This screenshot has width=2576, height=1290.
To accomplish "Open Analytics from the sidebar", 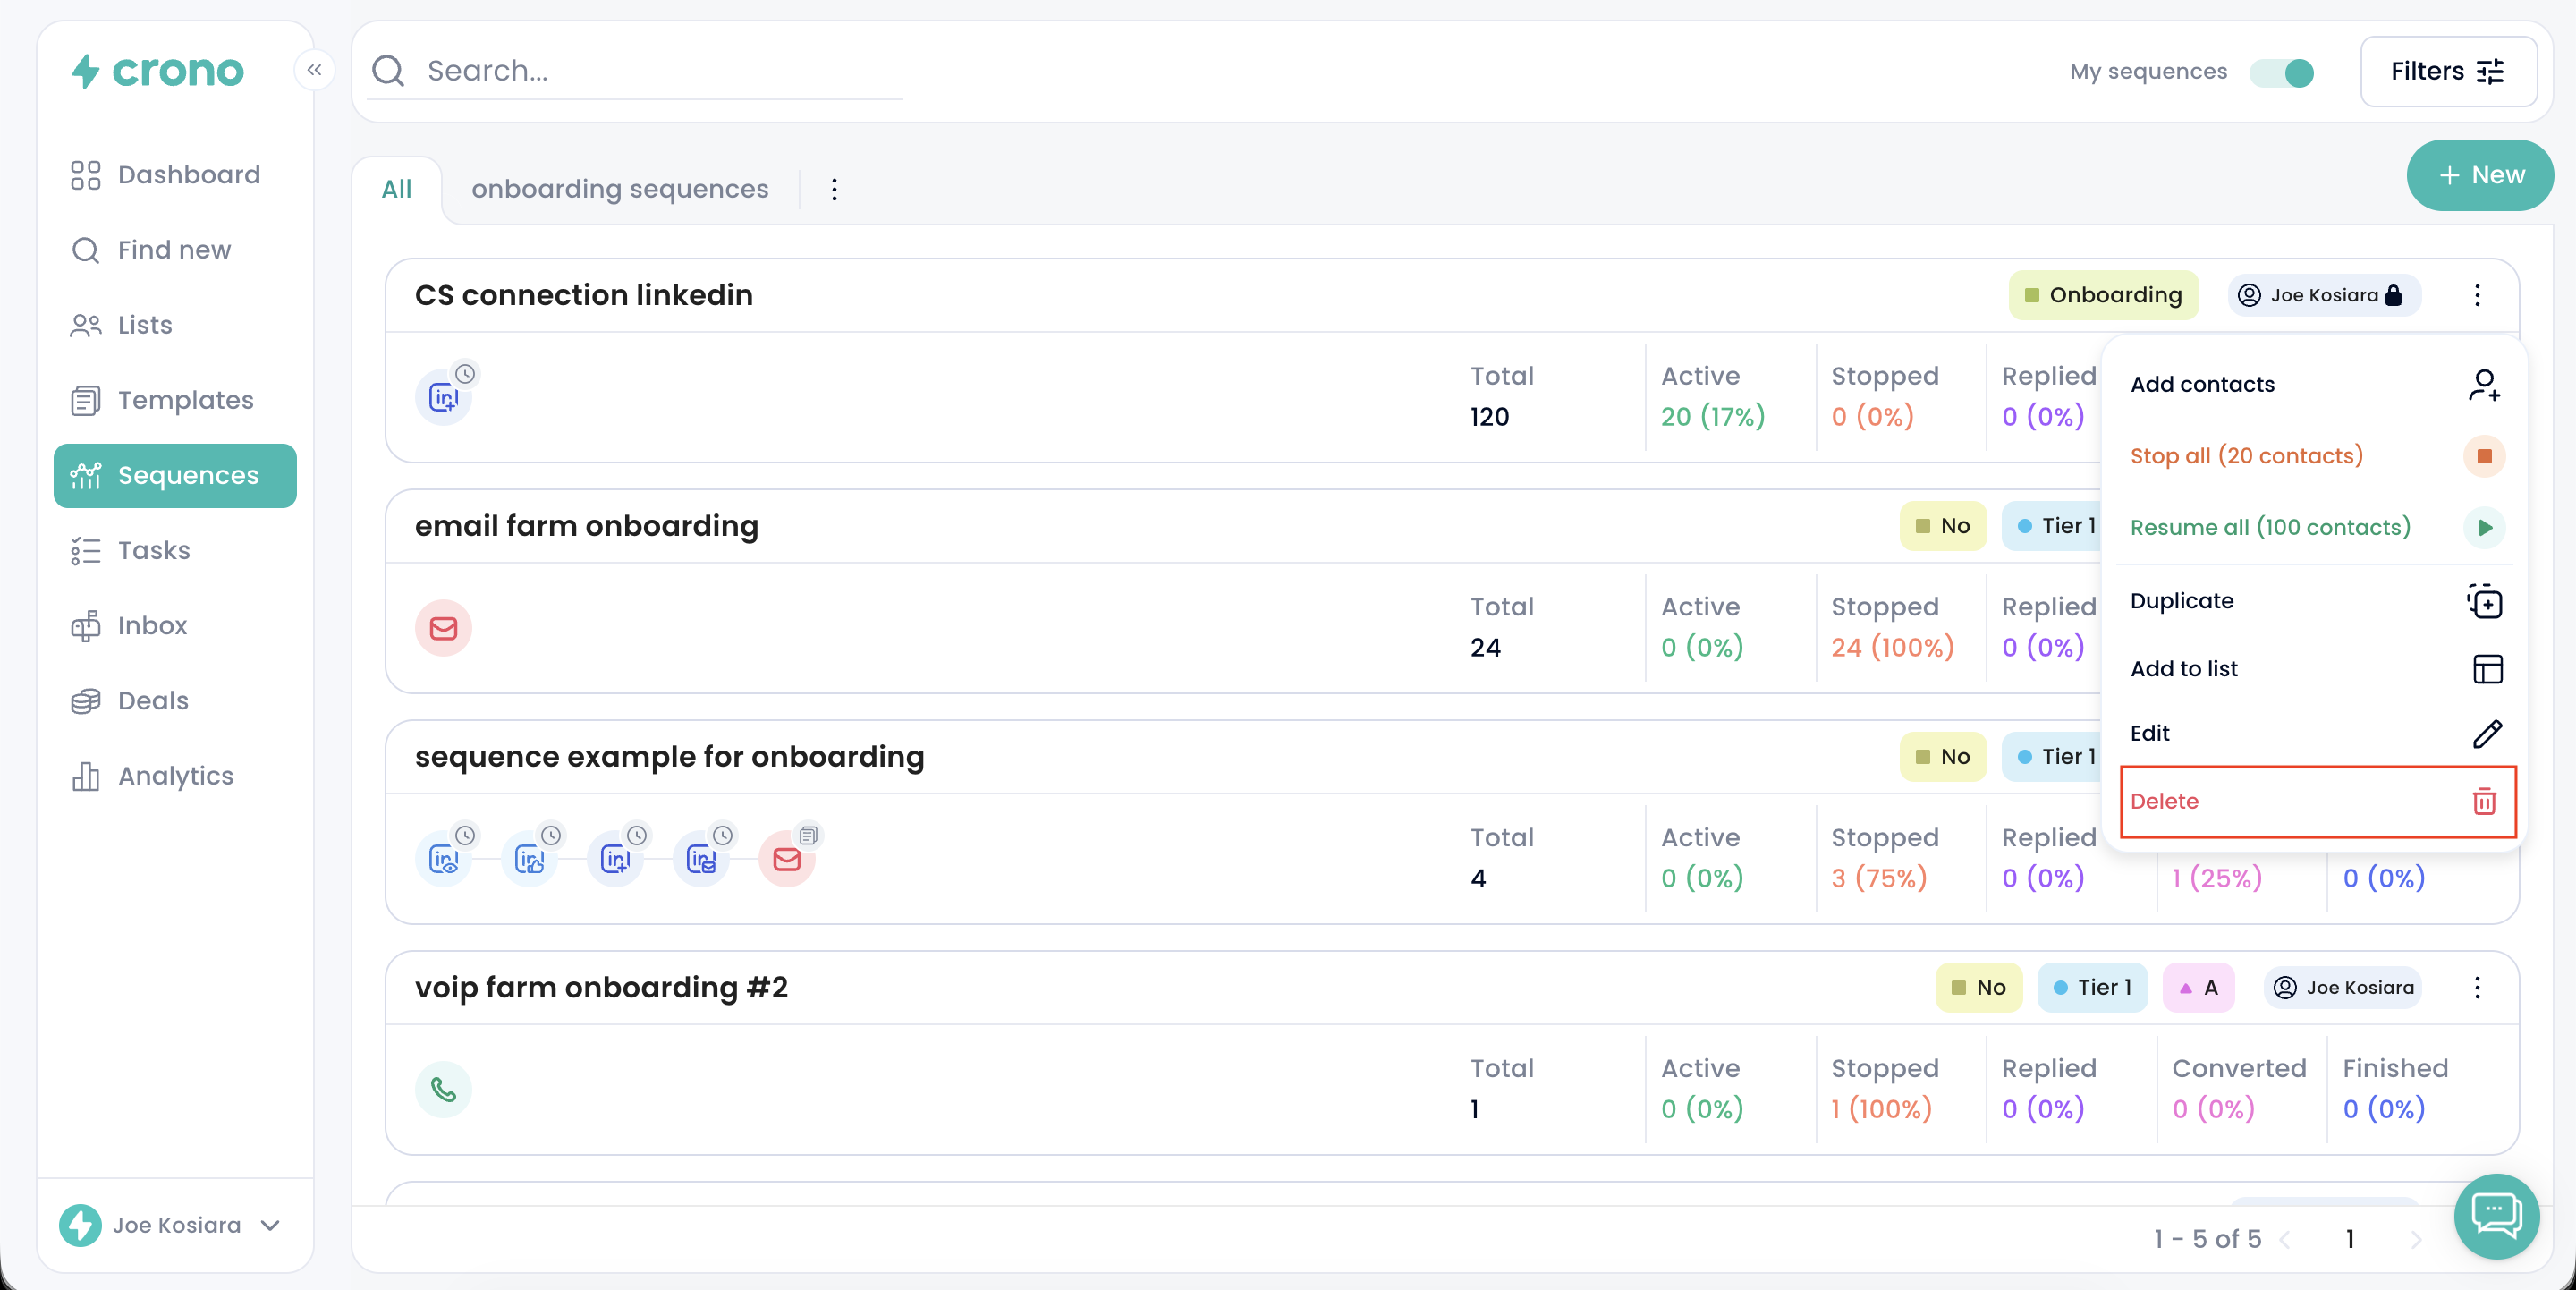I will (175, 776).
